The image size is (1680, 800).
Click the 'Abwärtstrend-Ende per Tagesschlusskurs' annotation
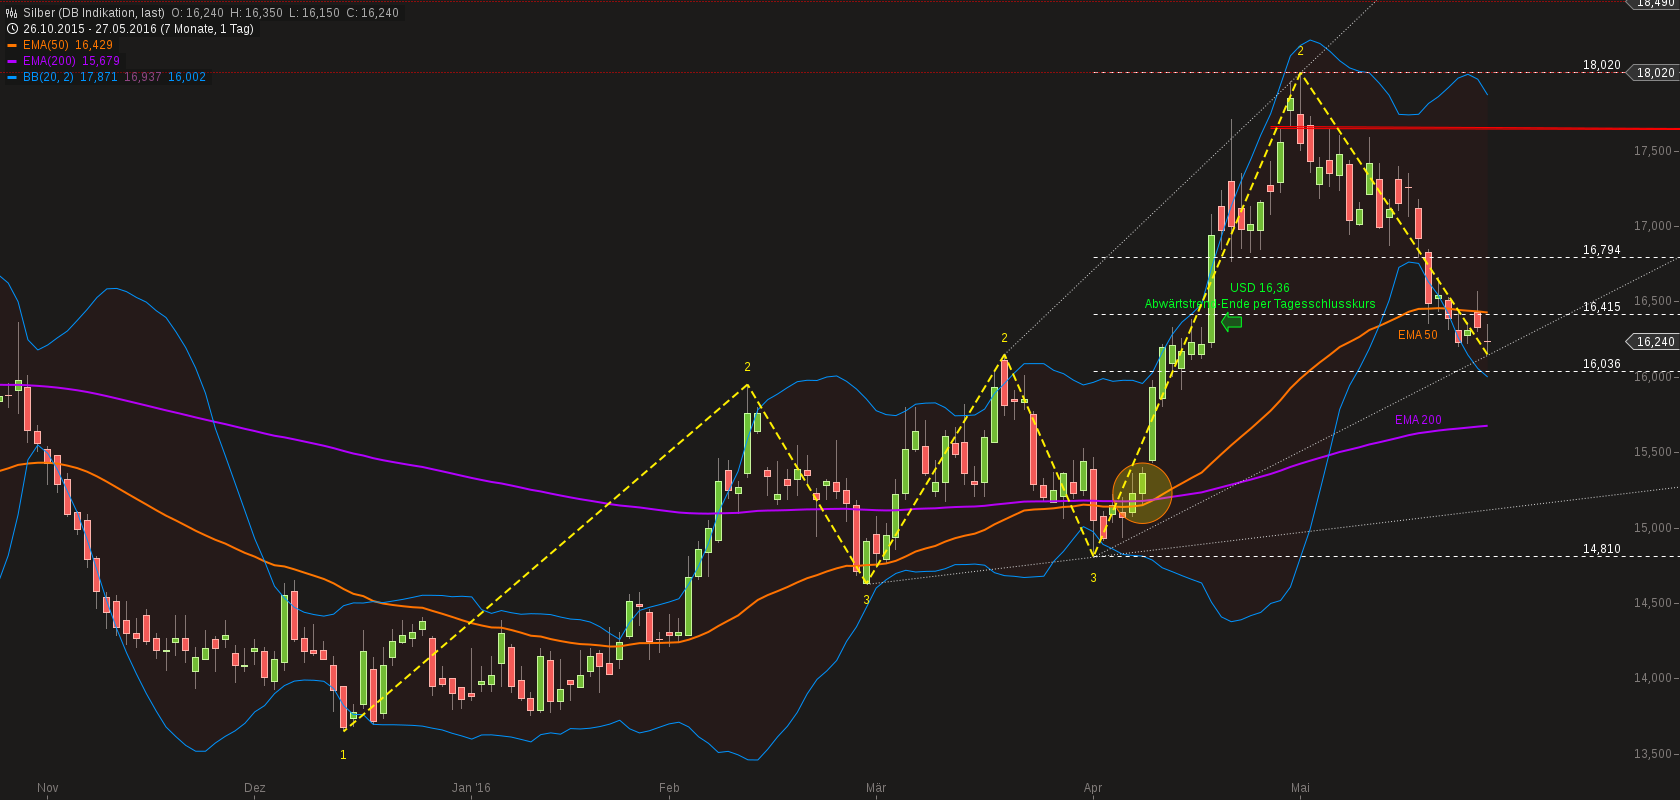(1260, 304)
